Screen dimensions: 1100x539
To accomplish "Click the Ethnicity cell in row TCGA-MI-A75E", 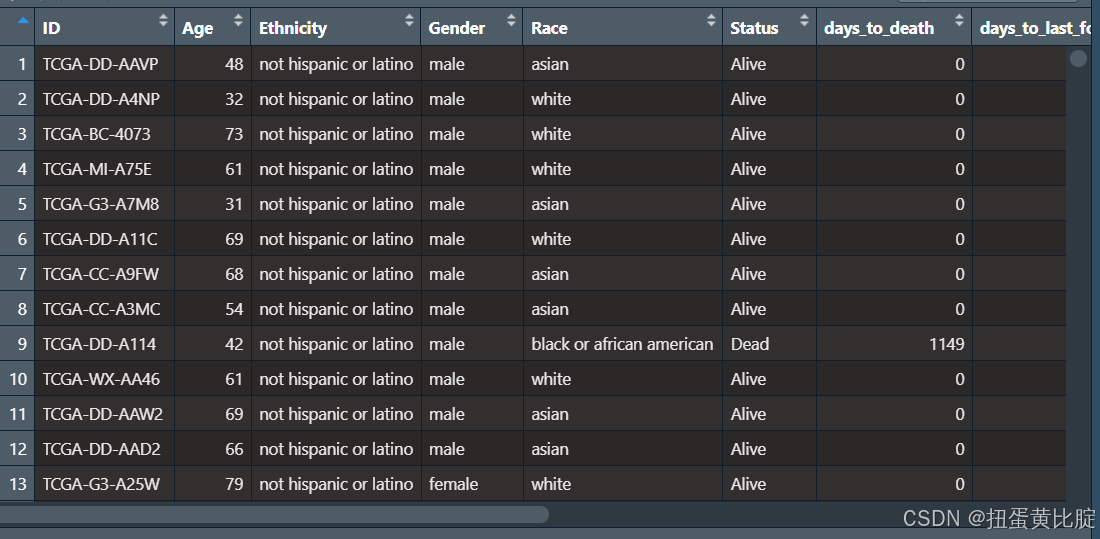I will click(x=336, y=169).
